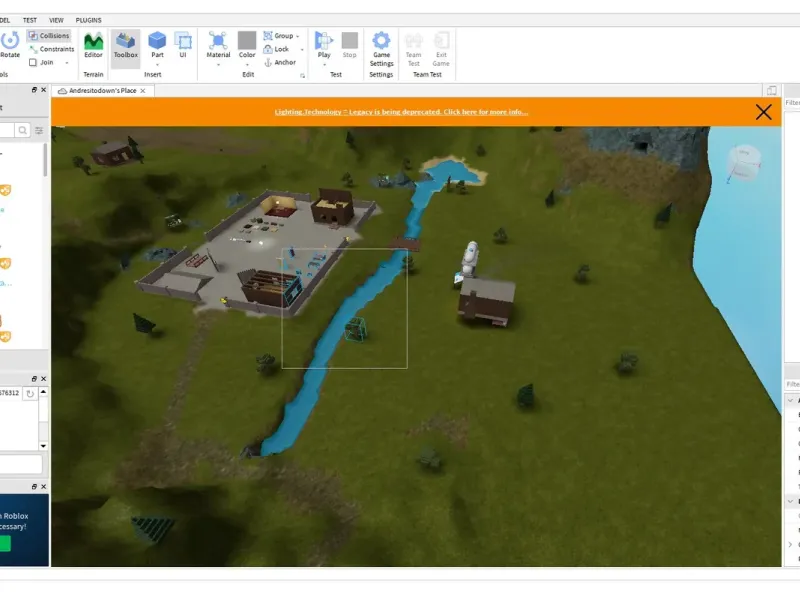This screenshot has height=600, width=800.
Task: Dismiss the orange deprecation banner
Action: [763, 112]
